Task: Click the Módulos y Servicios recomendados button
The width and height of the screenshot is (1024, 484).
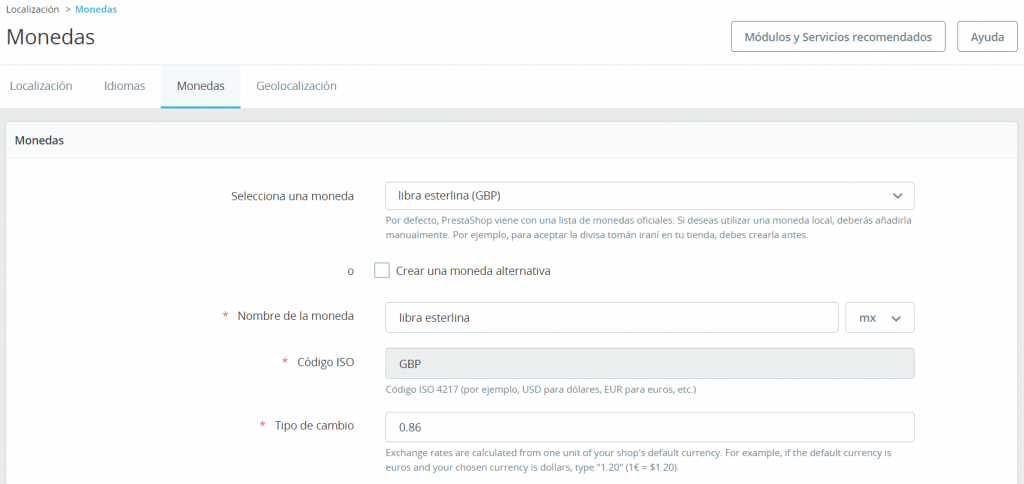Action: (838, 37)
